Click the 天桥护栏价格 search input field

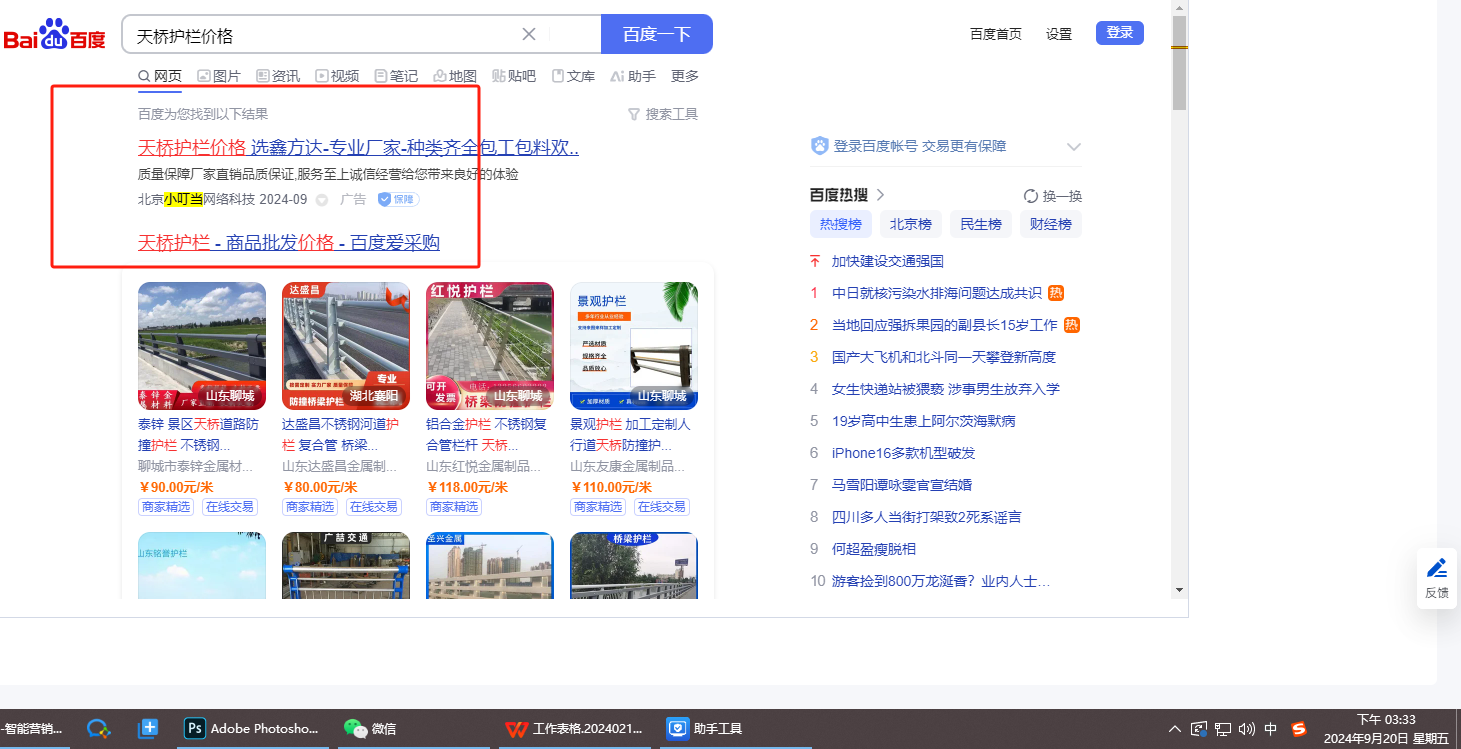point(320,35)
